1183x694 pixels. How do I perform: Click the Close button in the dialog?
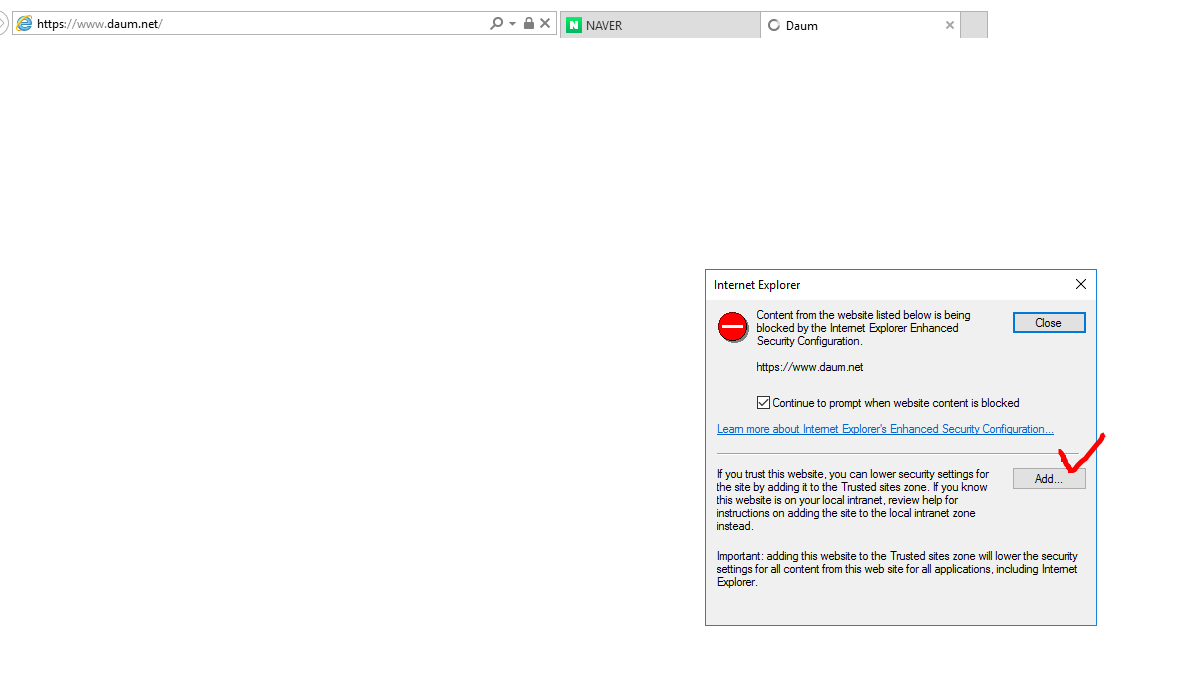click(1049, 323)
